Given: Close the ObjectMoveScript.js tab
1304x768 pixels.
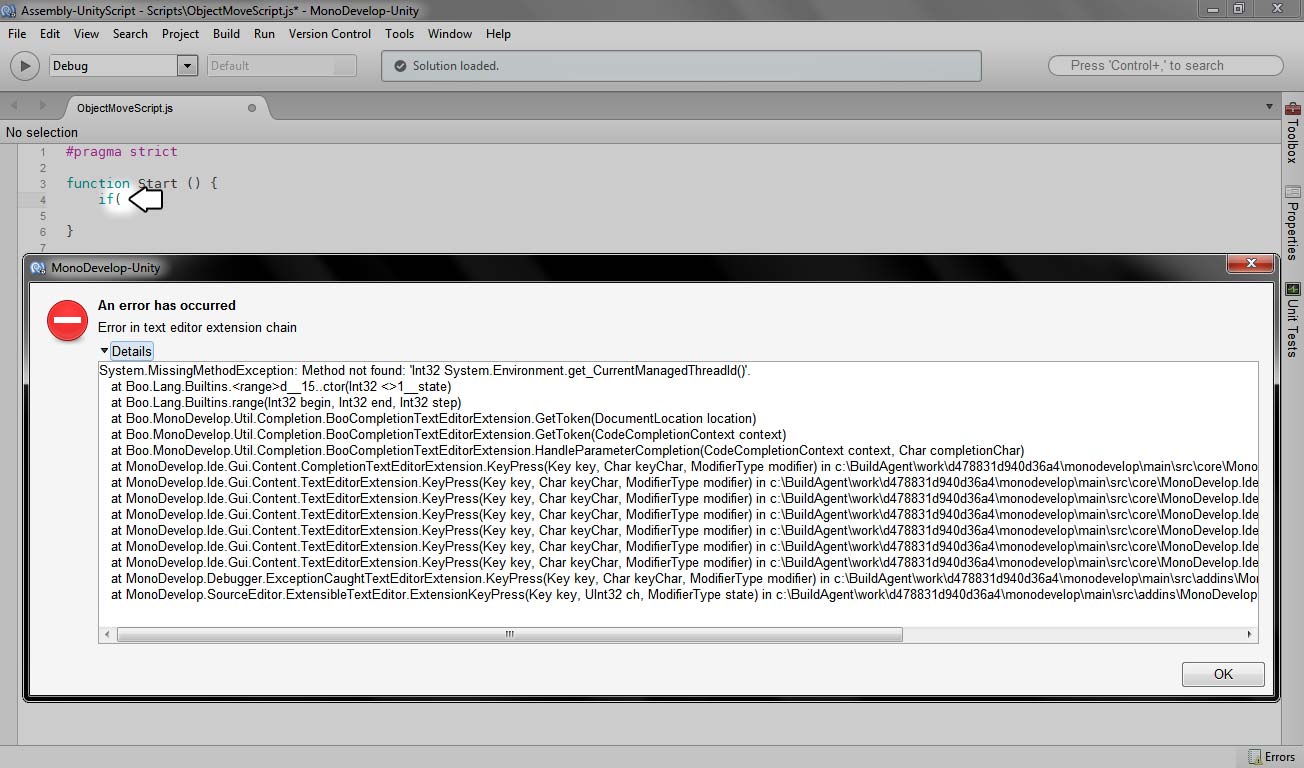Looking at the screenshot, I should [252, 108].
